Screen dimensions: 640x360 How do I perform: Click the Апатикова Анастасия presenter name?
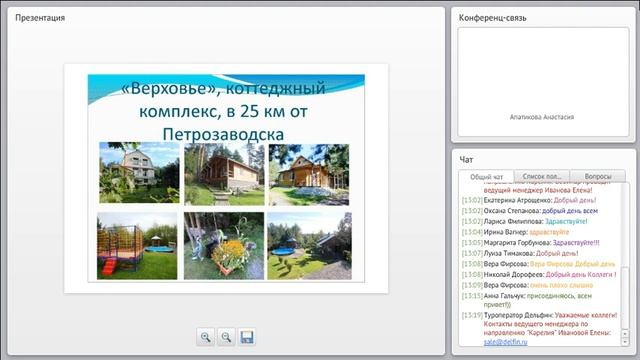(x=542, y=117)
